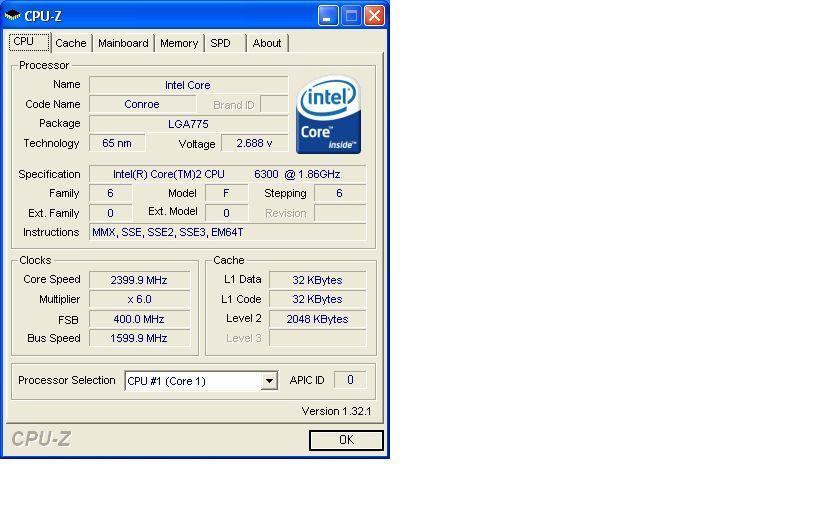The image size is (840, 525).
Task: Click the Model value F
Action: pos(227,193)
